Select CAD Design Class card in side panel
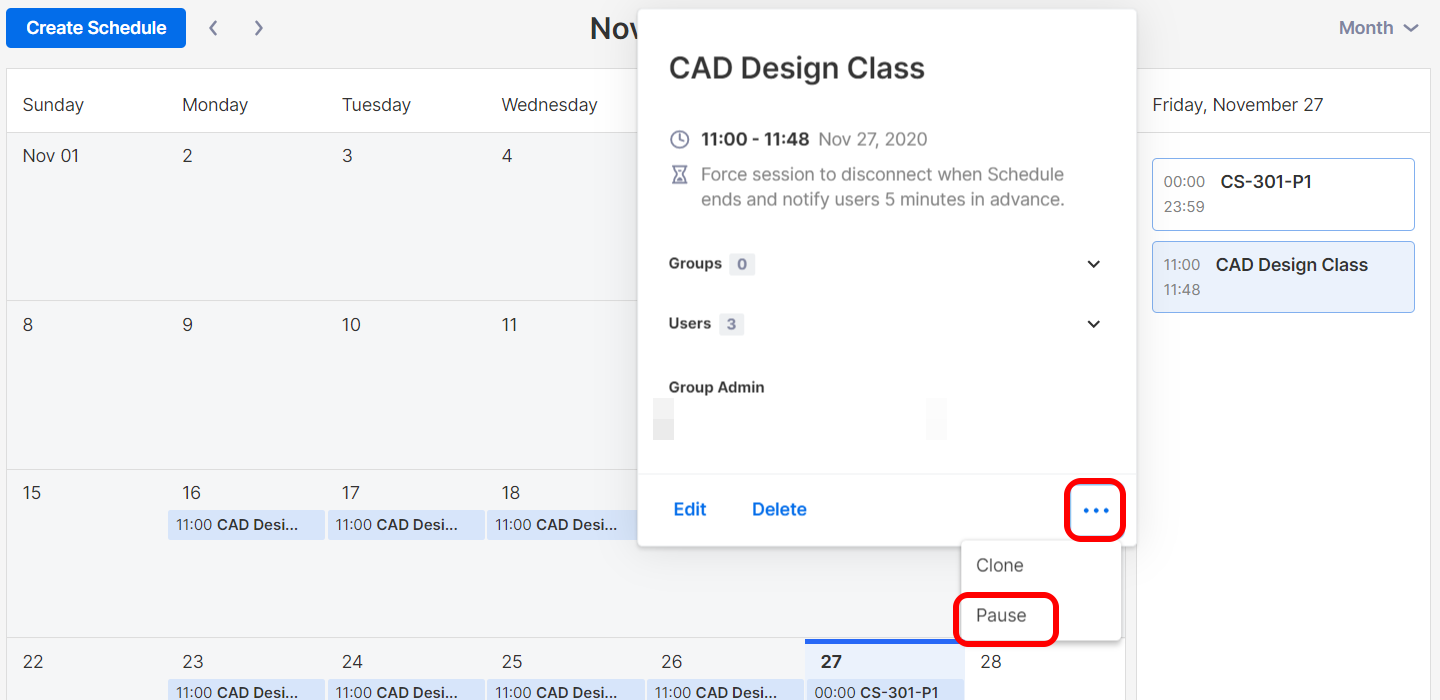Screen dimensions: 1440x700 tap(1283, 277)
